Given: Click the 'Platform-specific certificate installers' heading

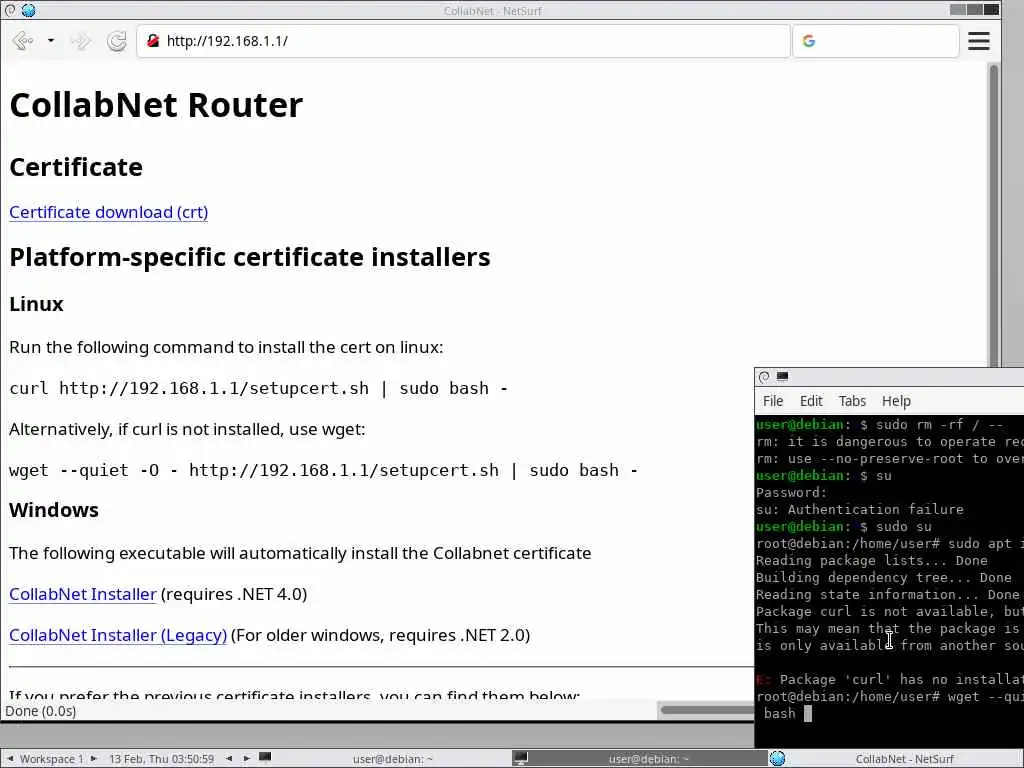Looking at the screenshot, I should pyautogui.click(x=249, y=257).
